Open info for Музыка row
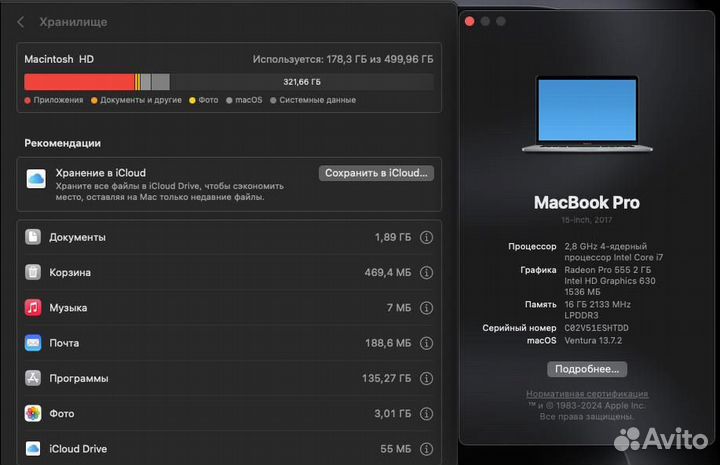 [426, 308]
